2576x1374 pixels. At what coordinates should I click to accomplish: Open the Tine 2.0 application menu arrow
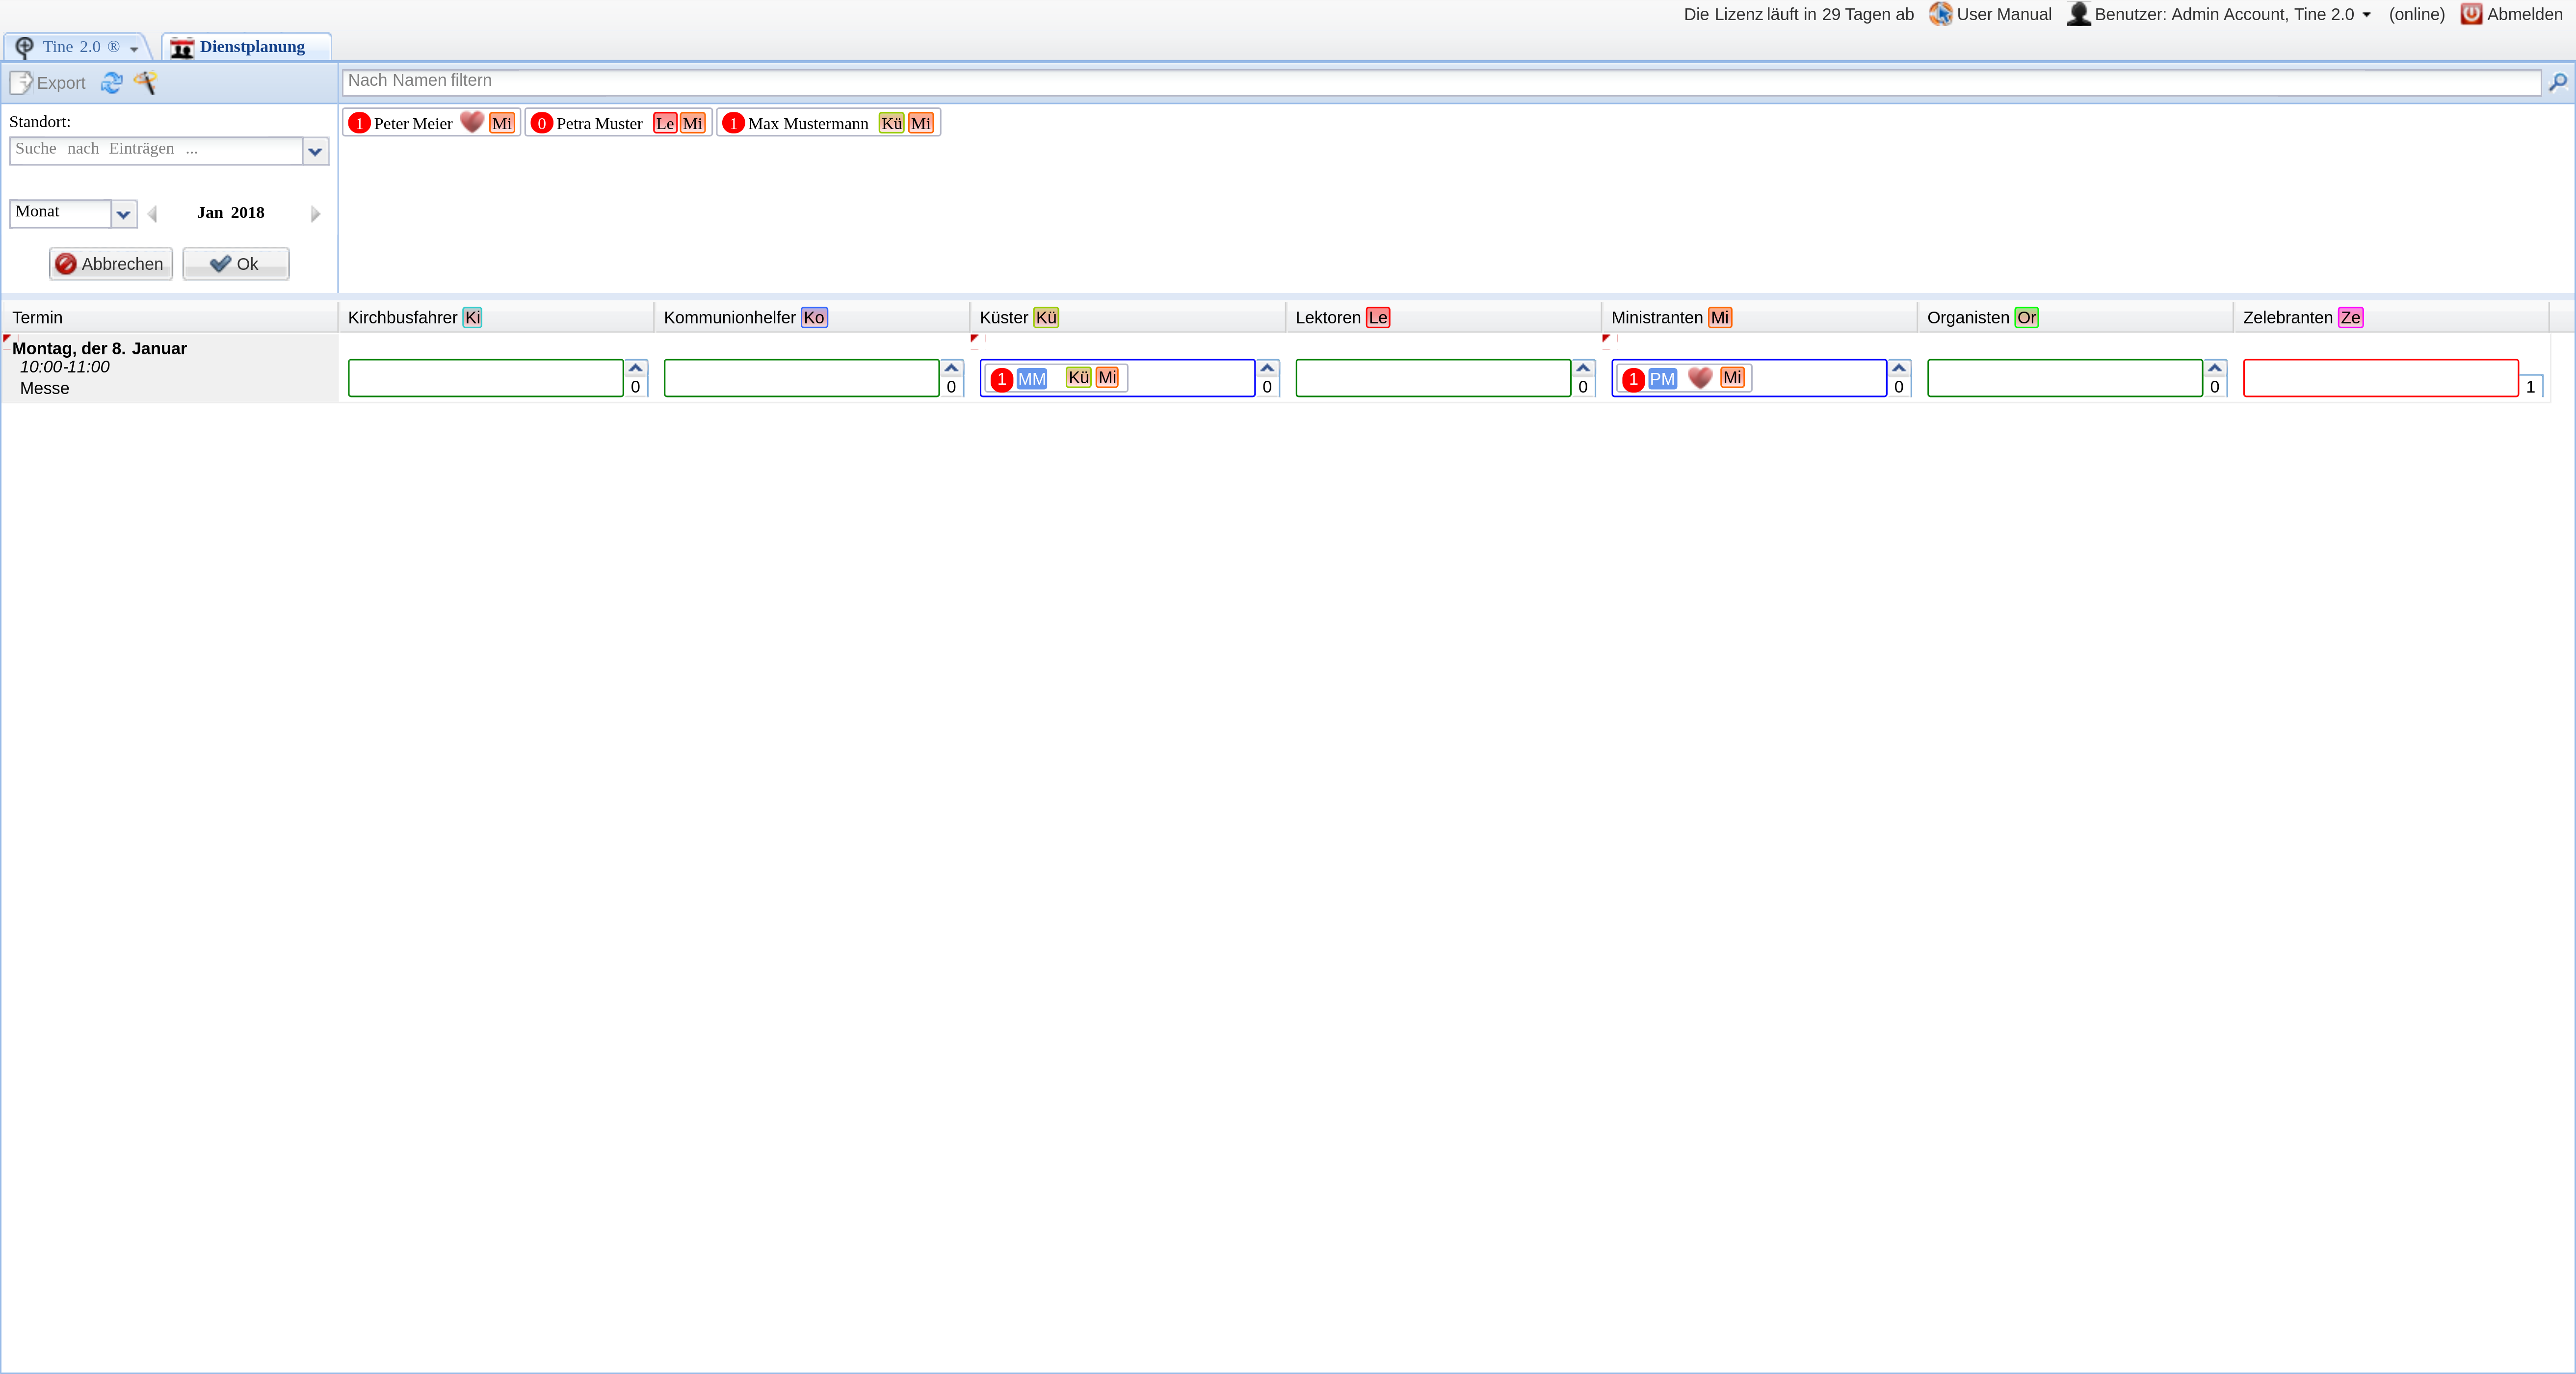[x=134, y=49]
